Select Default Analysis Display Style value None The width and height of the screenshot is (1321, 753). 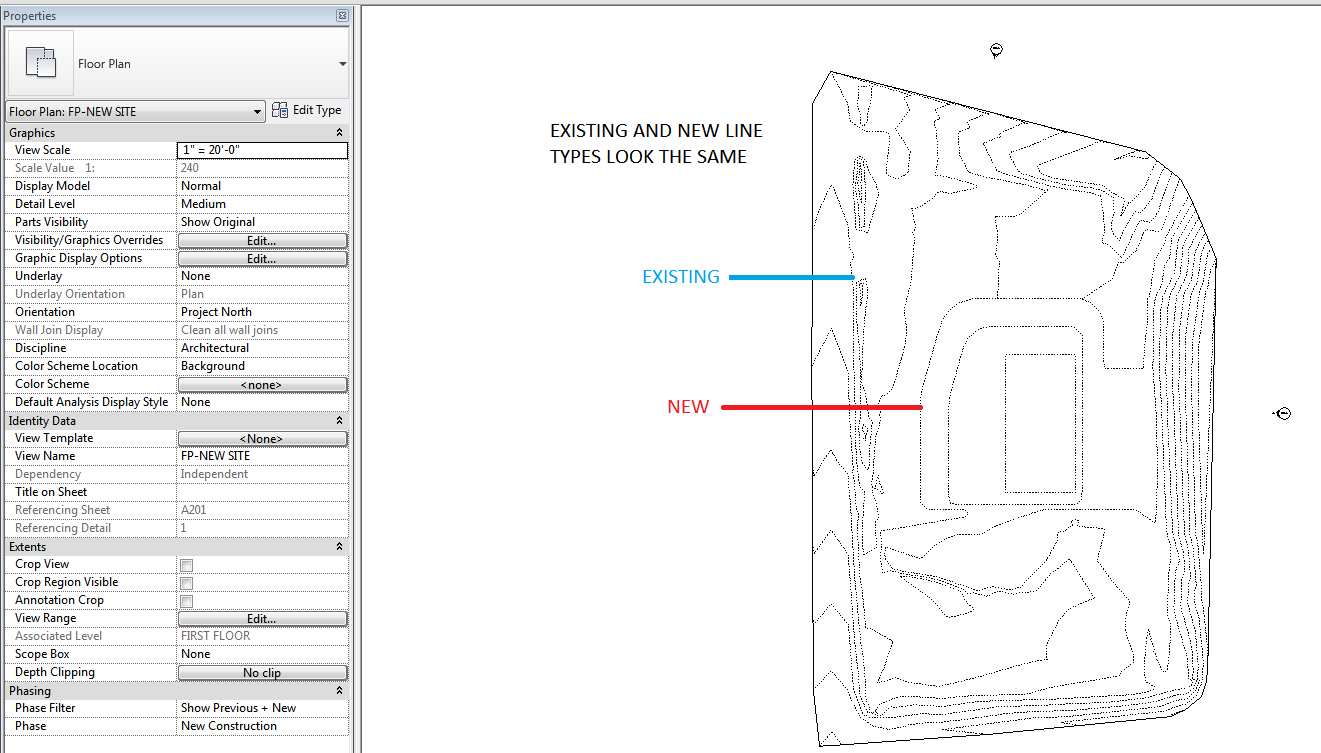(262, 402)
